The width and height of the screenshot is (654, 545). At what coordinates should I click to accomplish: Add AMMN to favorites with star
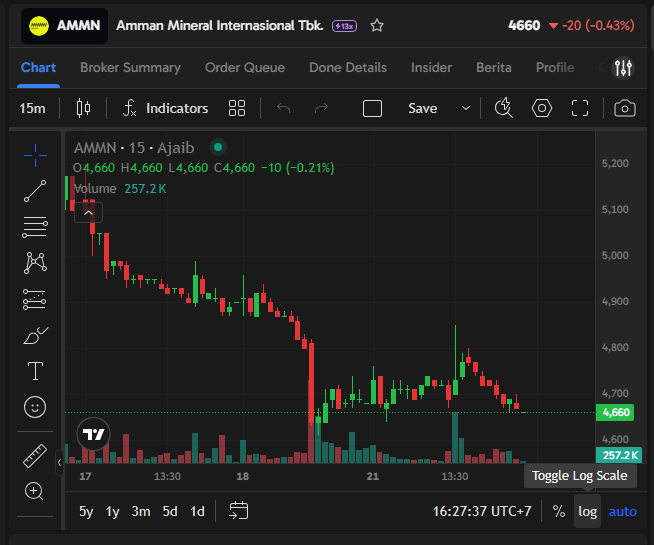(x=377, y=25)
